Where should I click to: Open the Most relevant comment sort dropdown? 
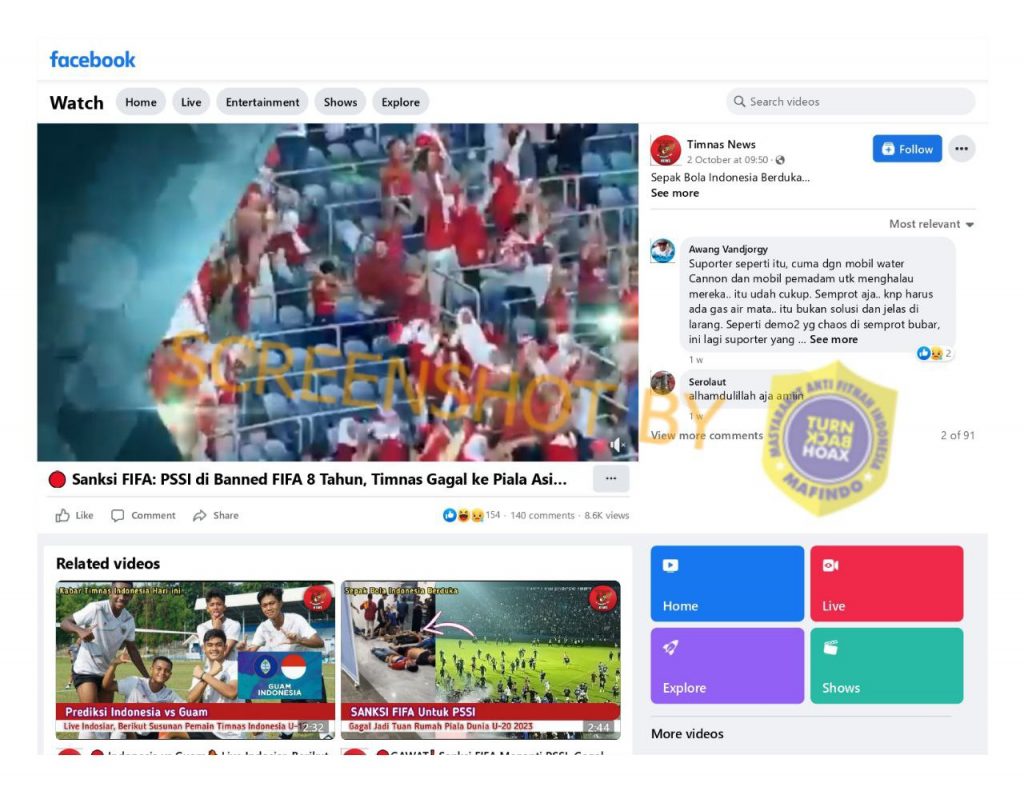pyautogui.click(x=931, y=224)
